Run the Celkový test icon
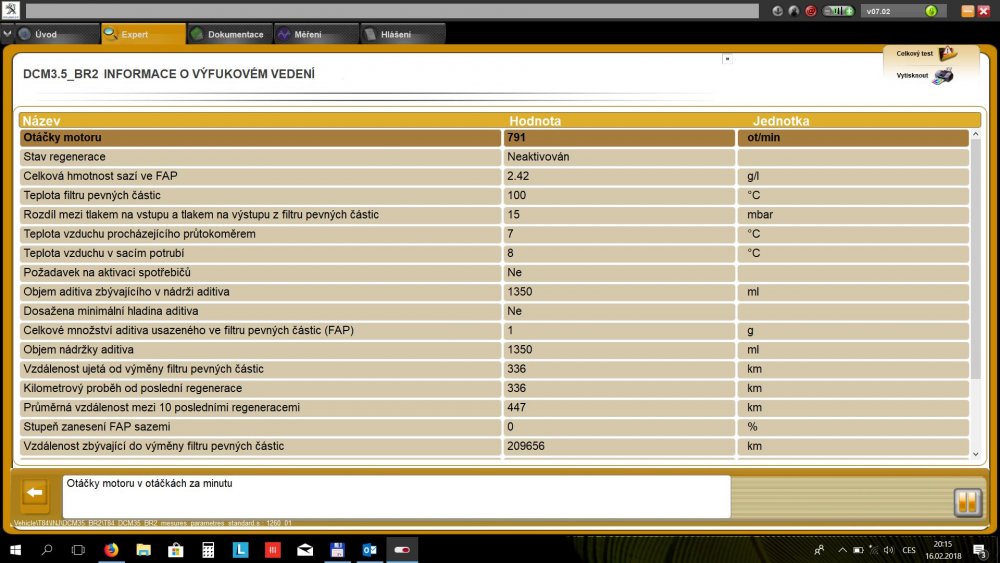 (x=947, y=54)
